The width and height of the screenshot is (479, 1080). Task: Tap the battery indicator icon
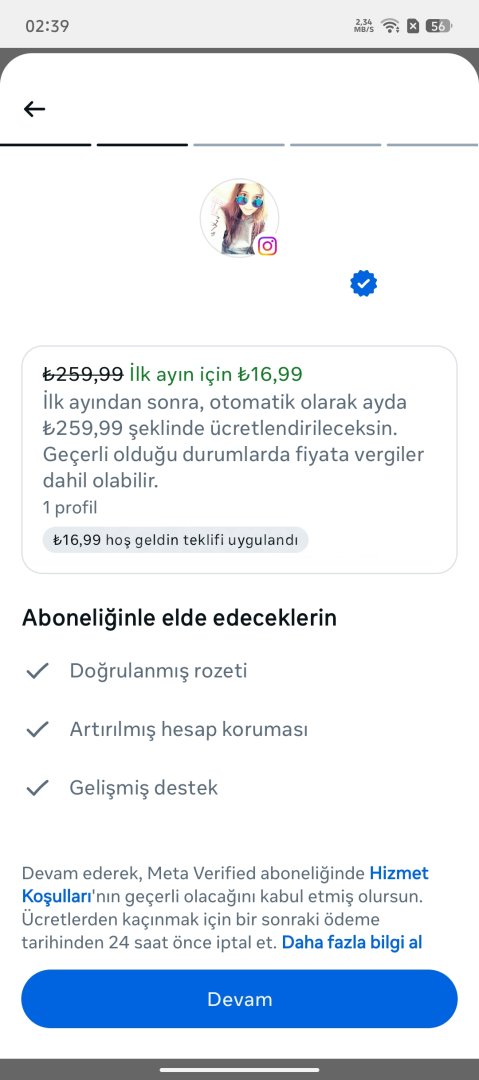coord(438,26)
